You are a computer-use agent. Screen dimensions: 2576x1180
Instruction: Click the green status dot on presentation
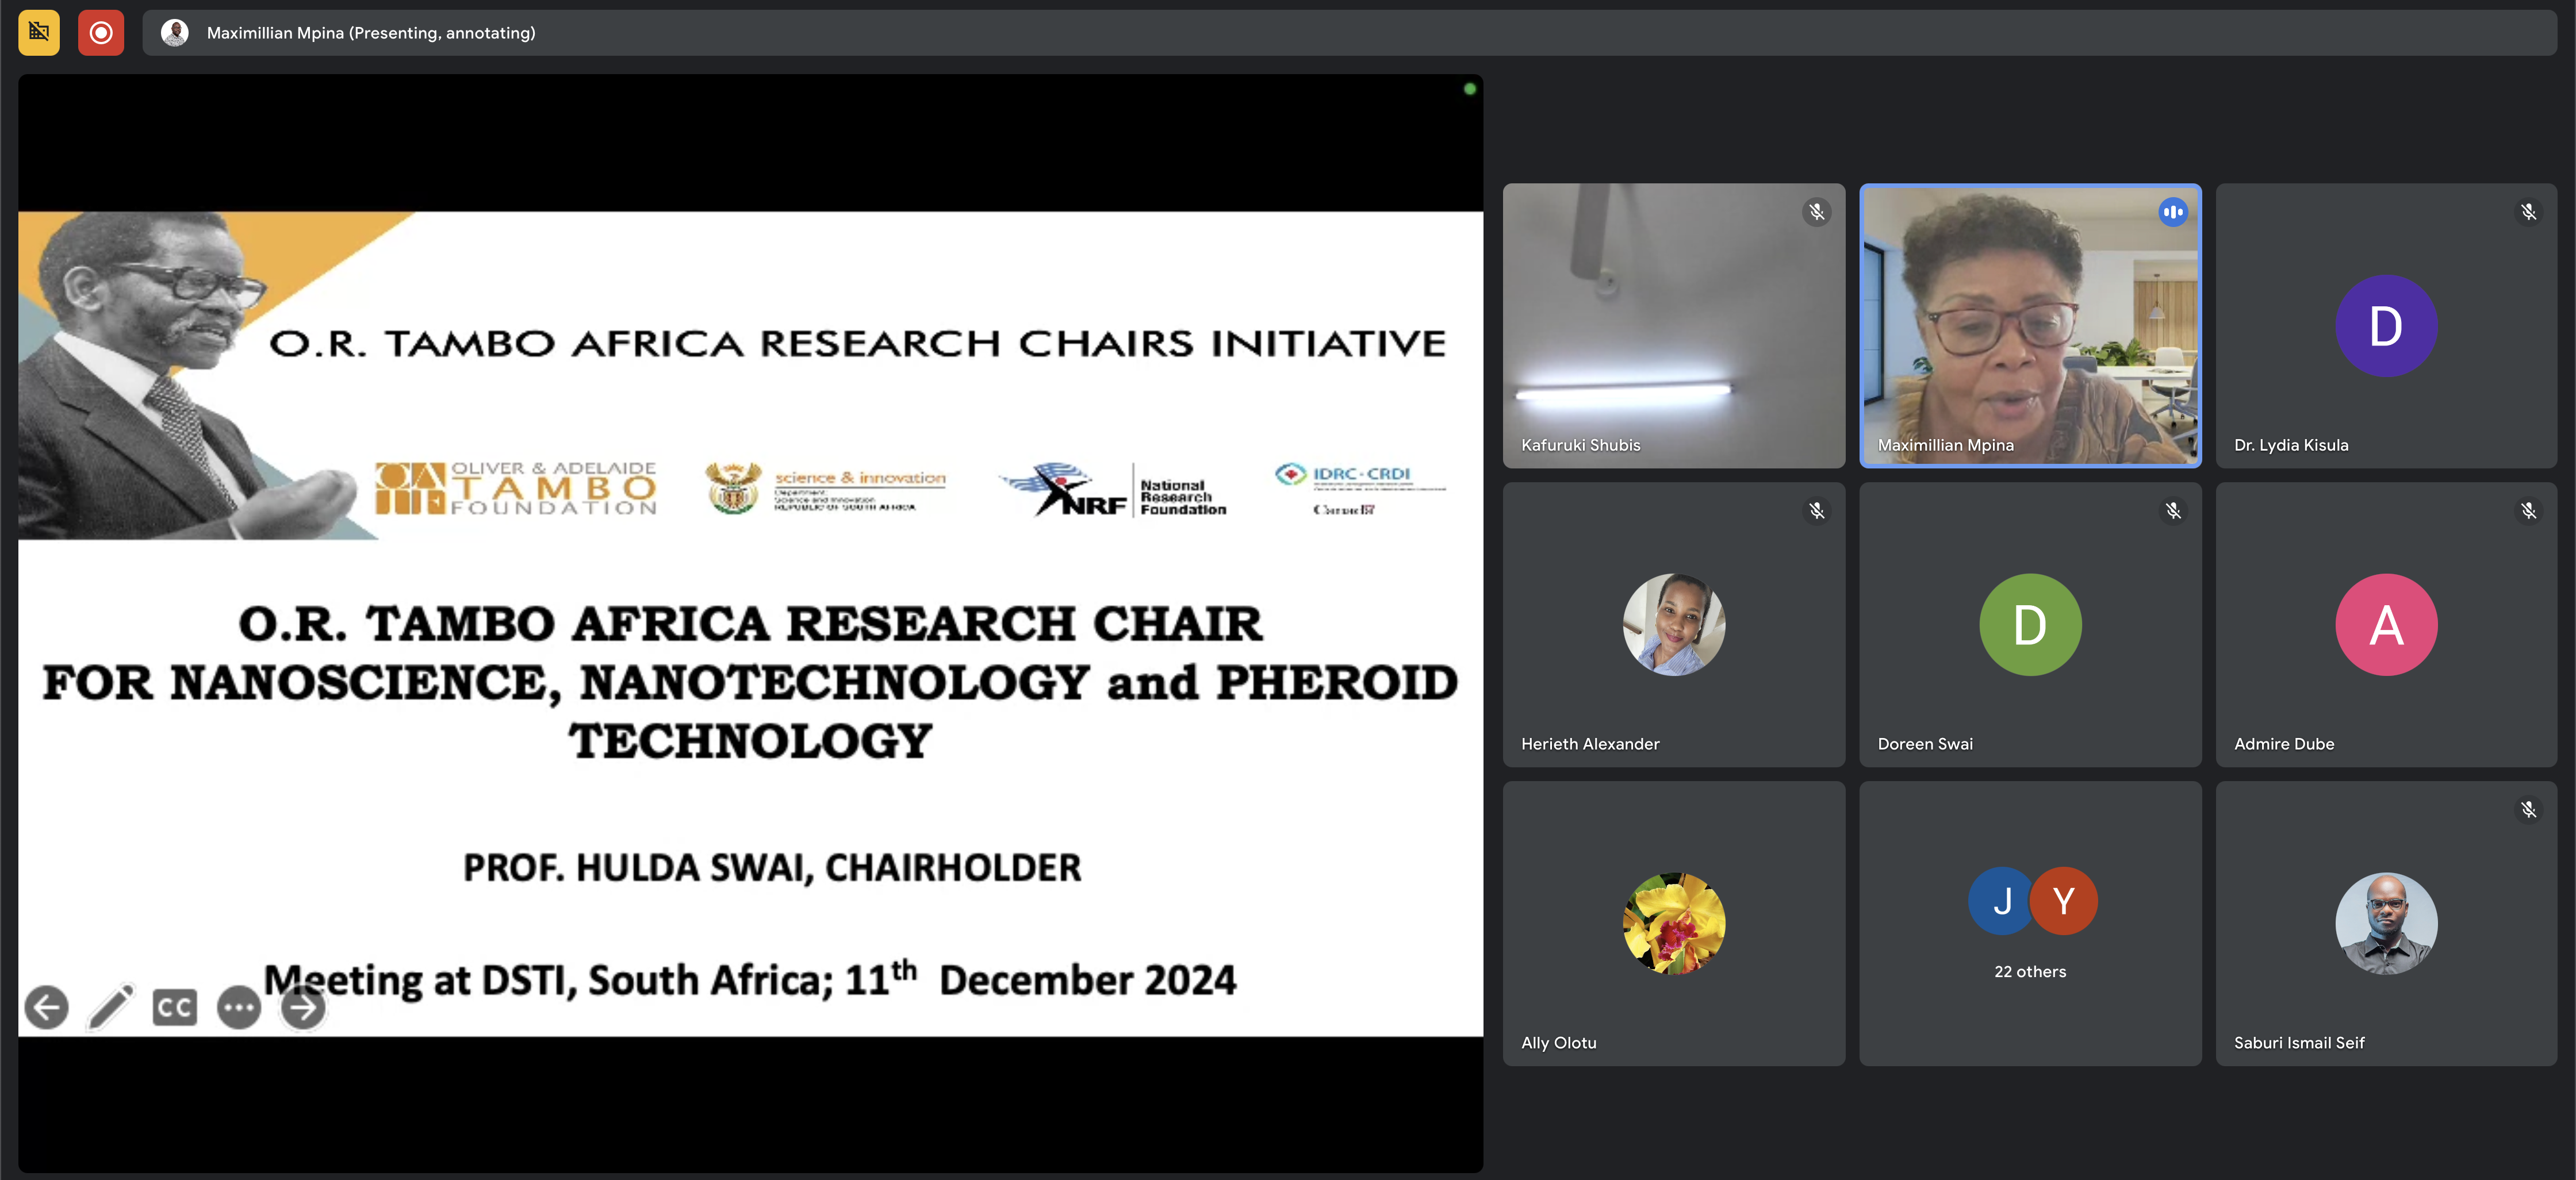(1469, 89)
